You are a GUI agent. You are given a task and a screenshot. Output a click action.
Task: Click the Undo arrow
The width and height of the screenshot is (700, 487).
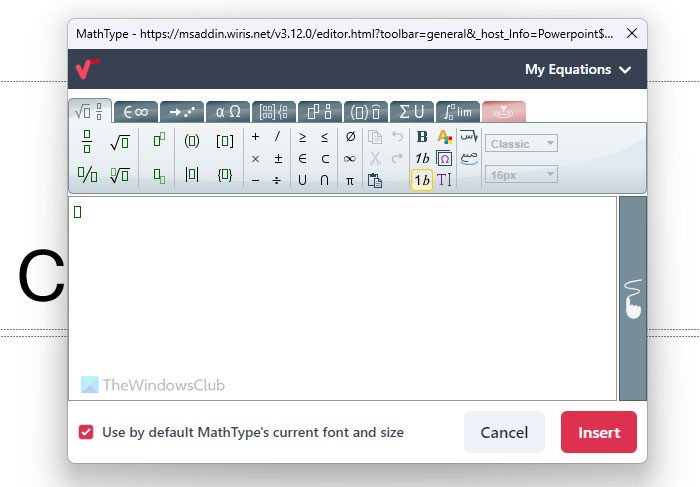pyautogui.click(x=397, y=136)
